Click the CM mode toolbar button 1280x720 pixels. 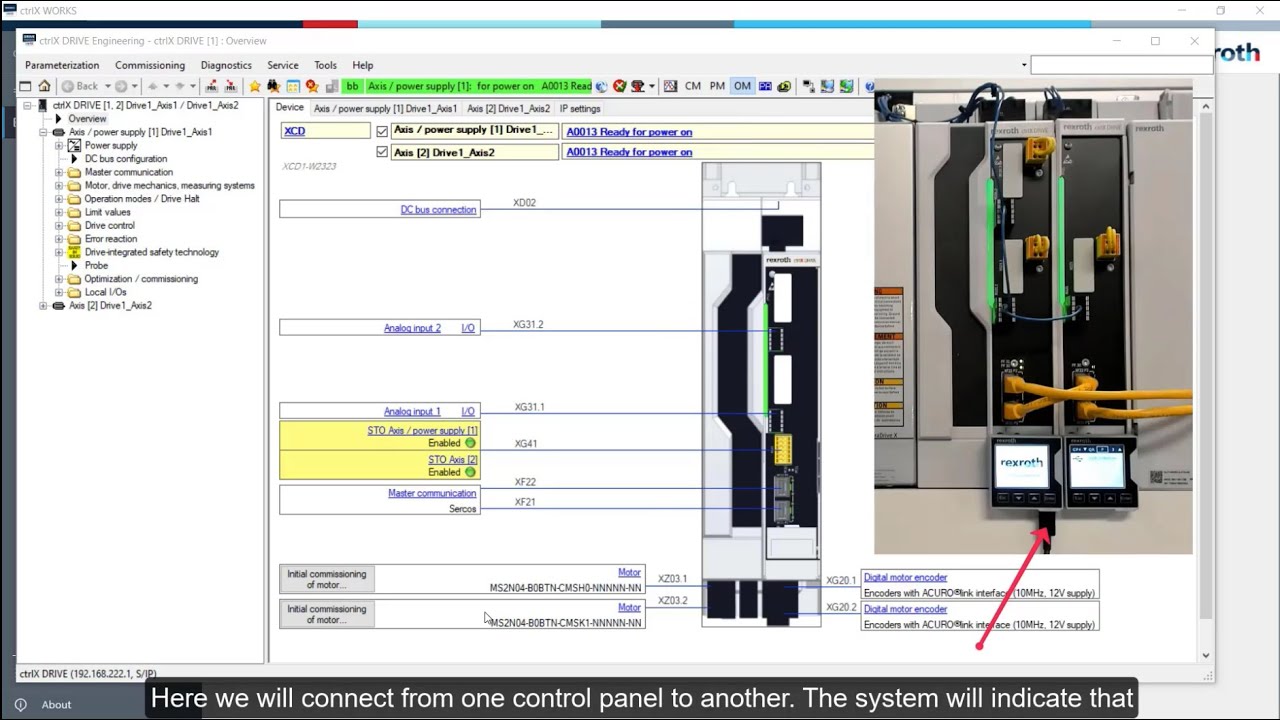click(693, 86)
